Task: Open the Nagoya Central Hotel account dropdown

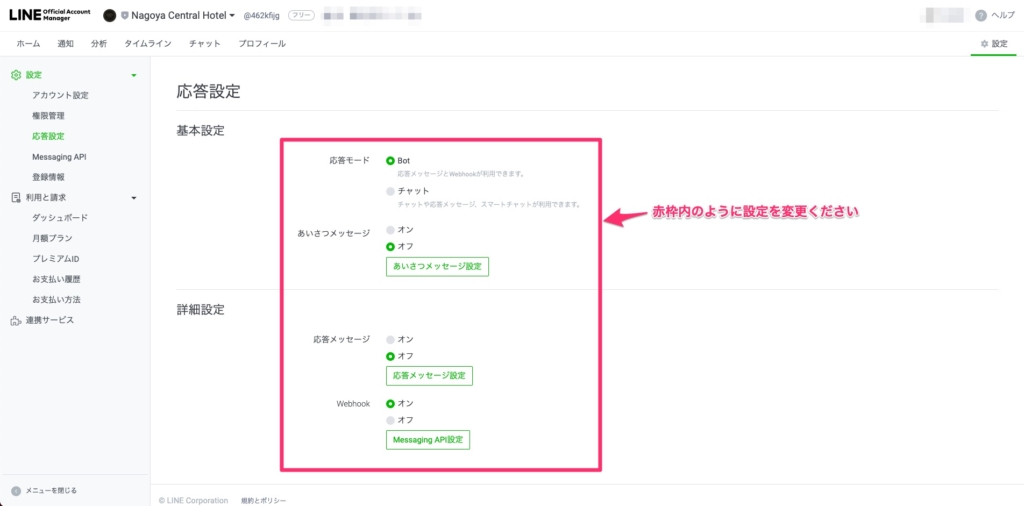Action: [x=232, y=16]
